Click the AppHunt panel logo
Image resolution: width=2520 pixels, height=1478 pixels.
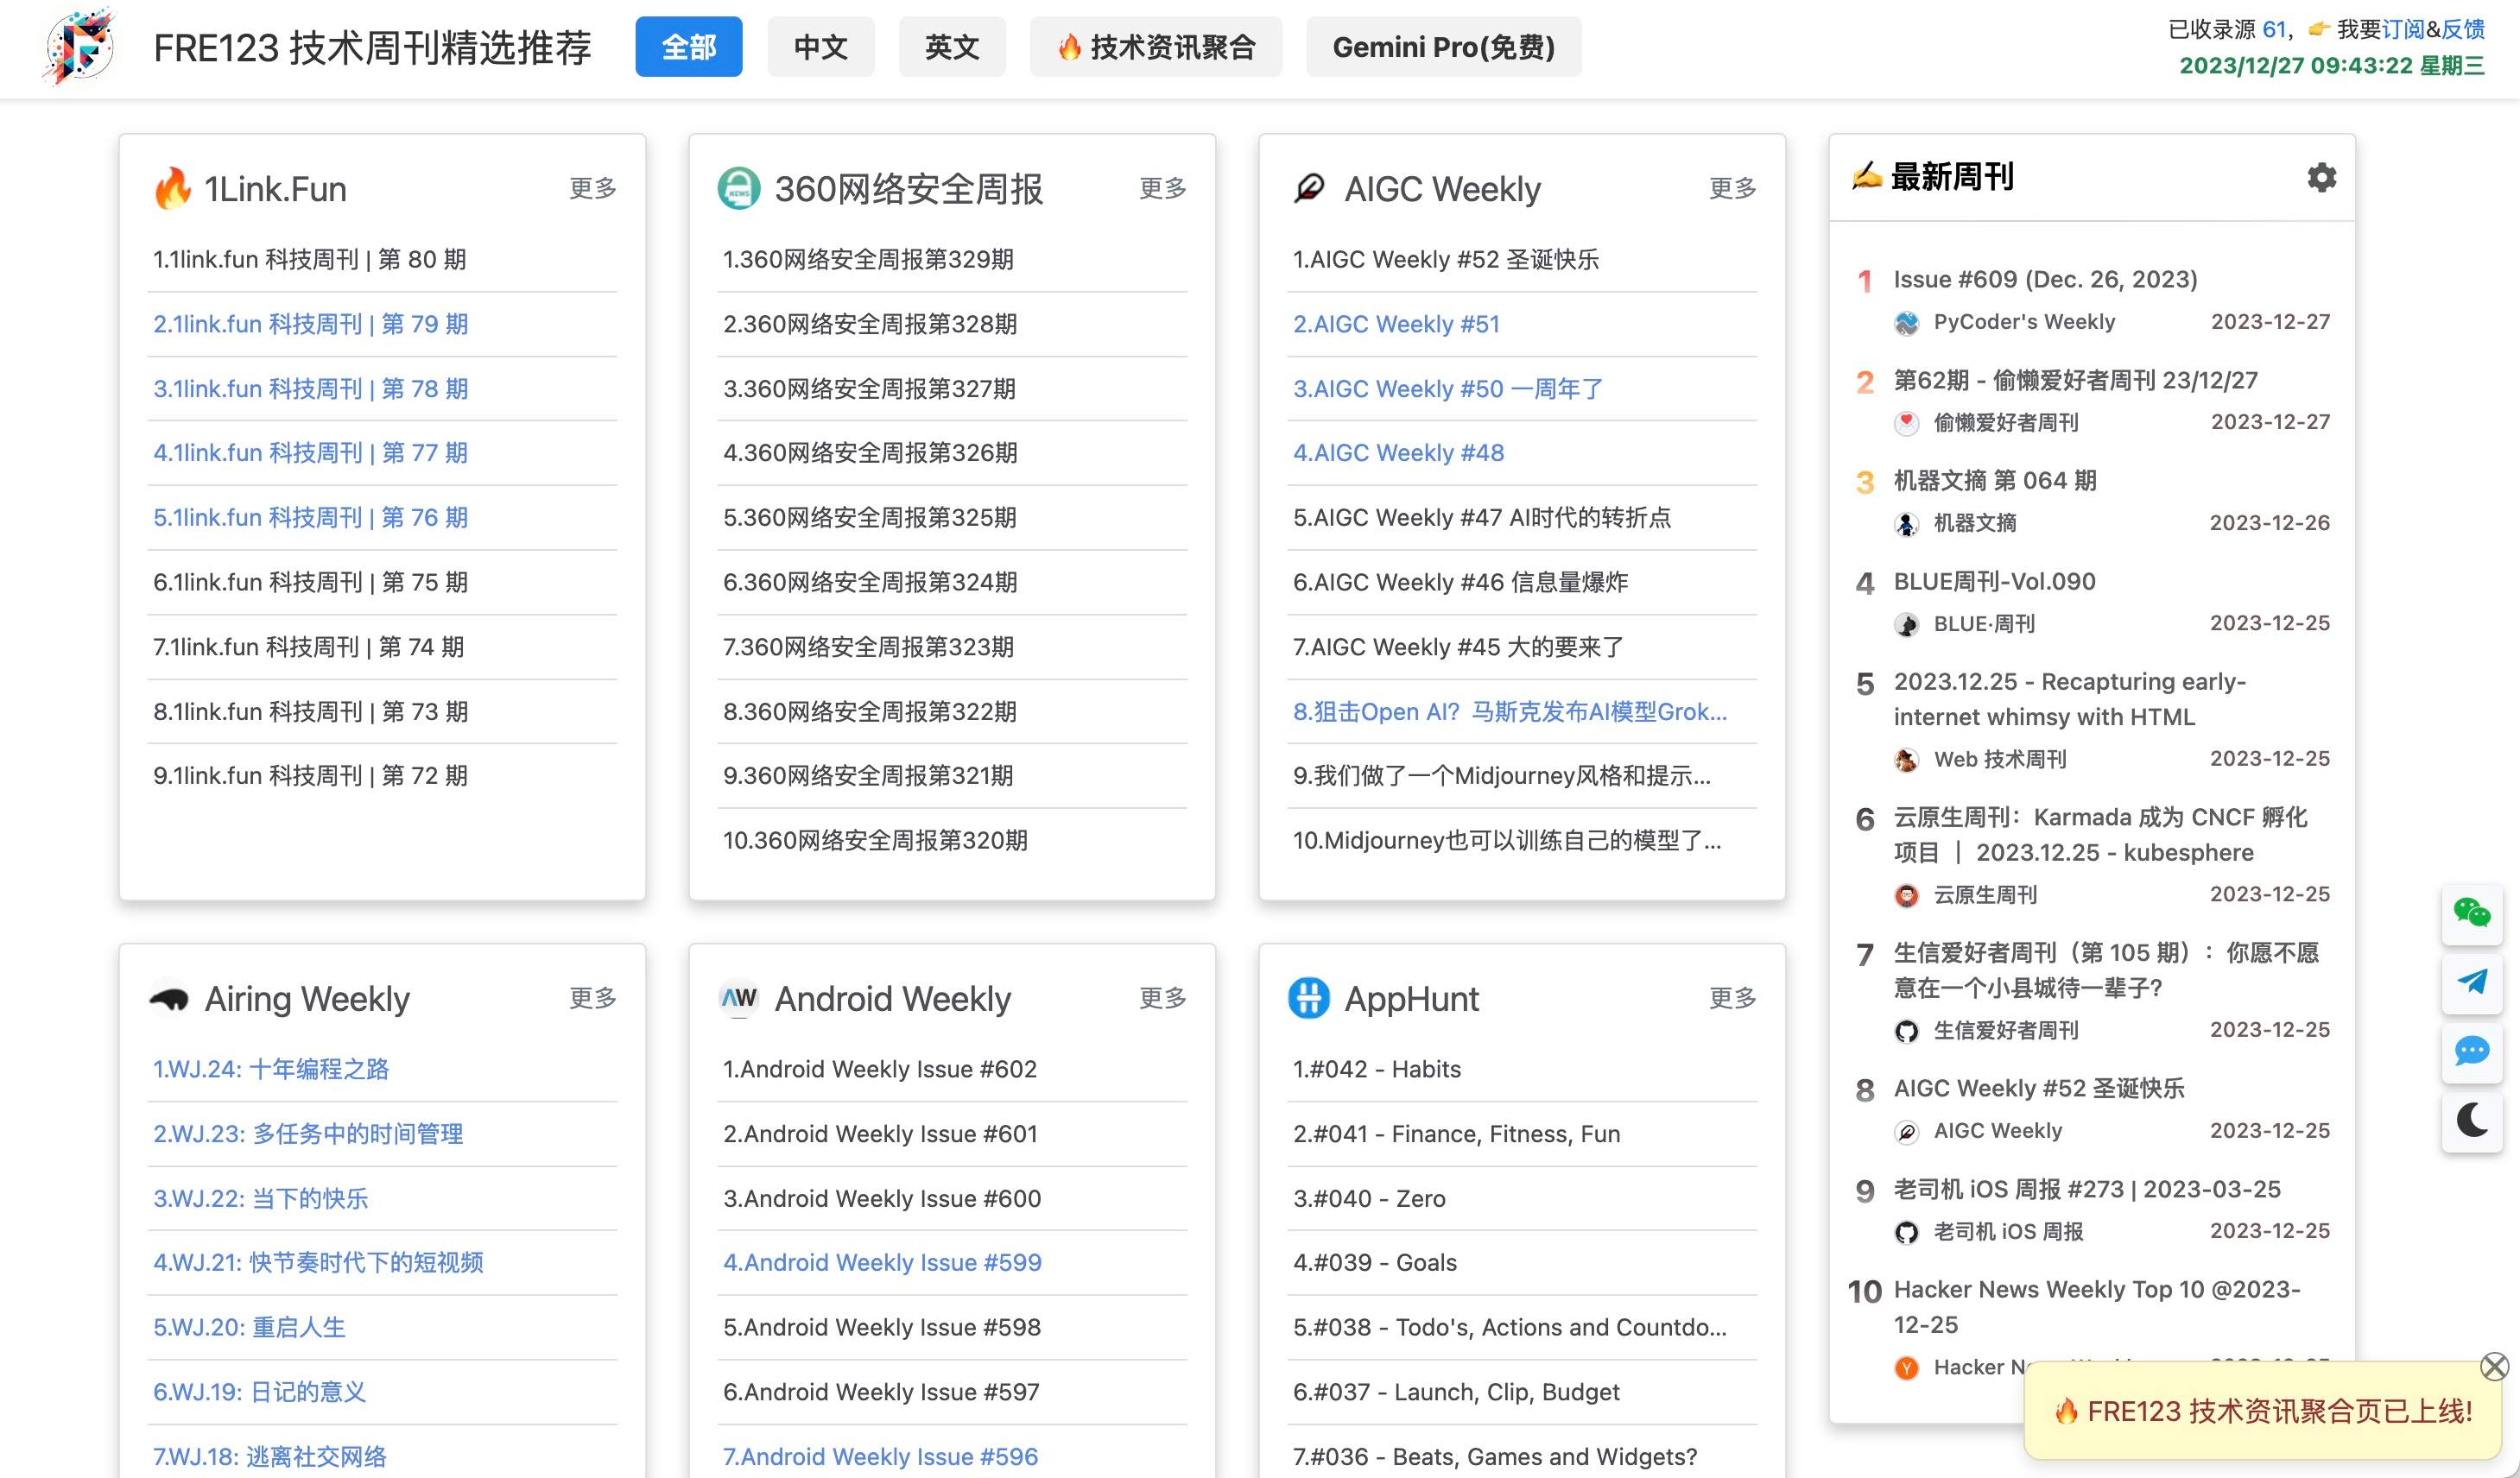pyautogui.click(x=1308, y=997)
